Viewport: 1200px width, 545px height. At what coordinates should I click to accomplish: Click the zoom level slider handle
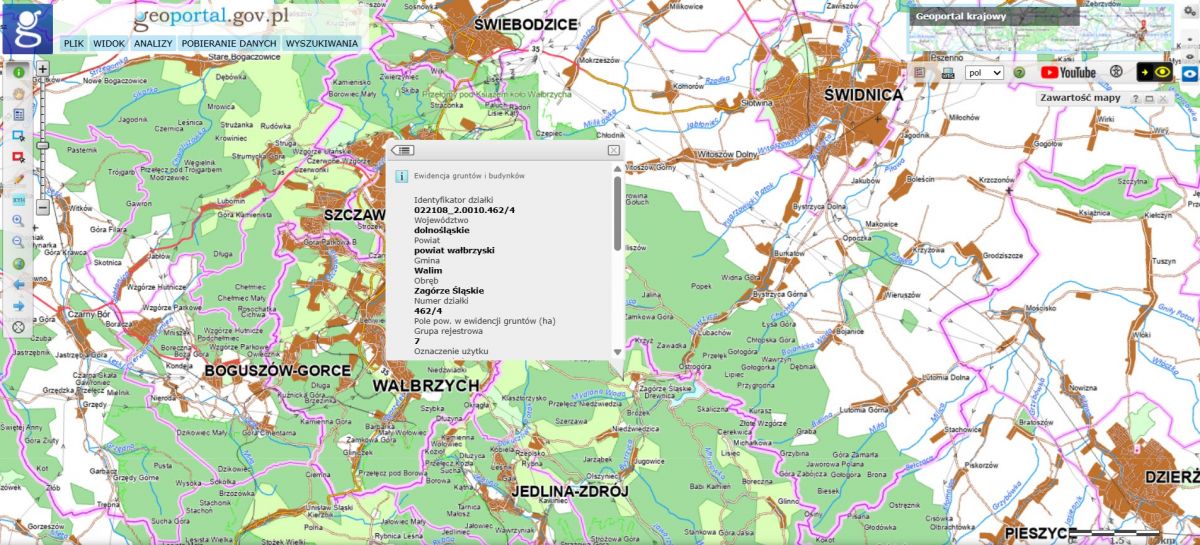point(43,145)
